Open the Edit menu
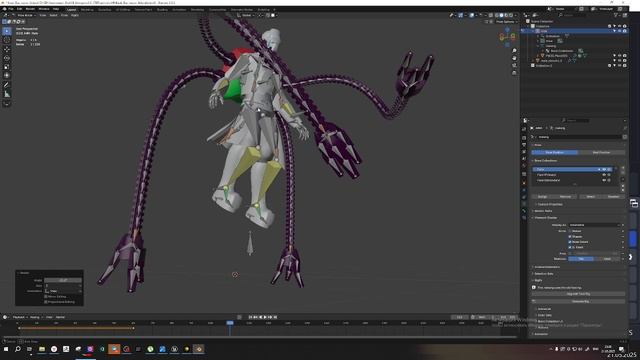Image resolution: width=640 pixels, height=360 pixels. [x=19, y=9]
